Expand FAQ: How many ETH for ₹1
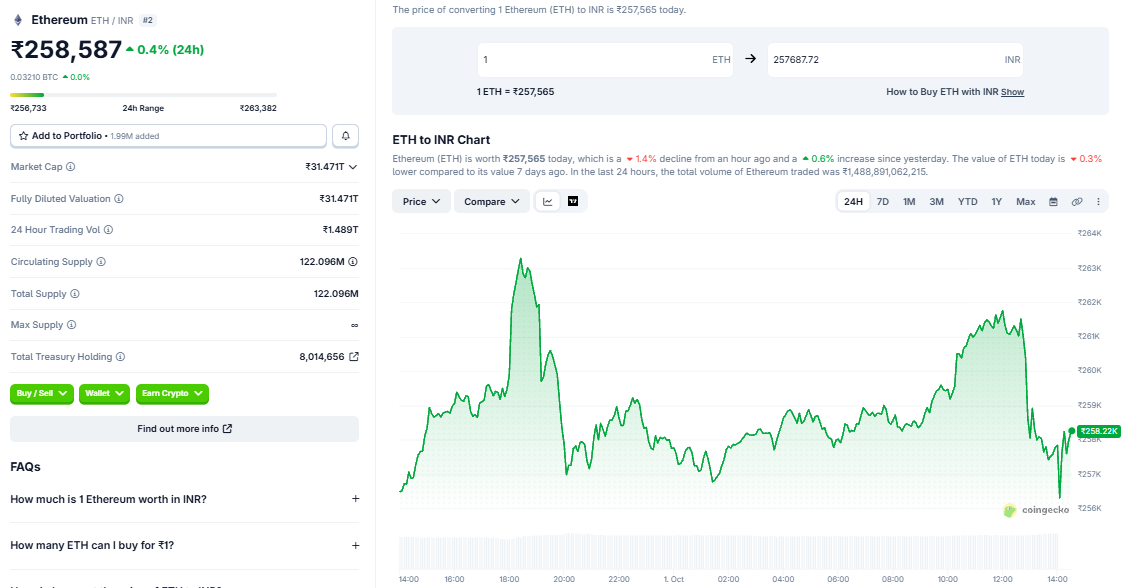 pos(184,545)
